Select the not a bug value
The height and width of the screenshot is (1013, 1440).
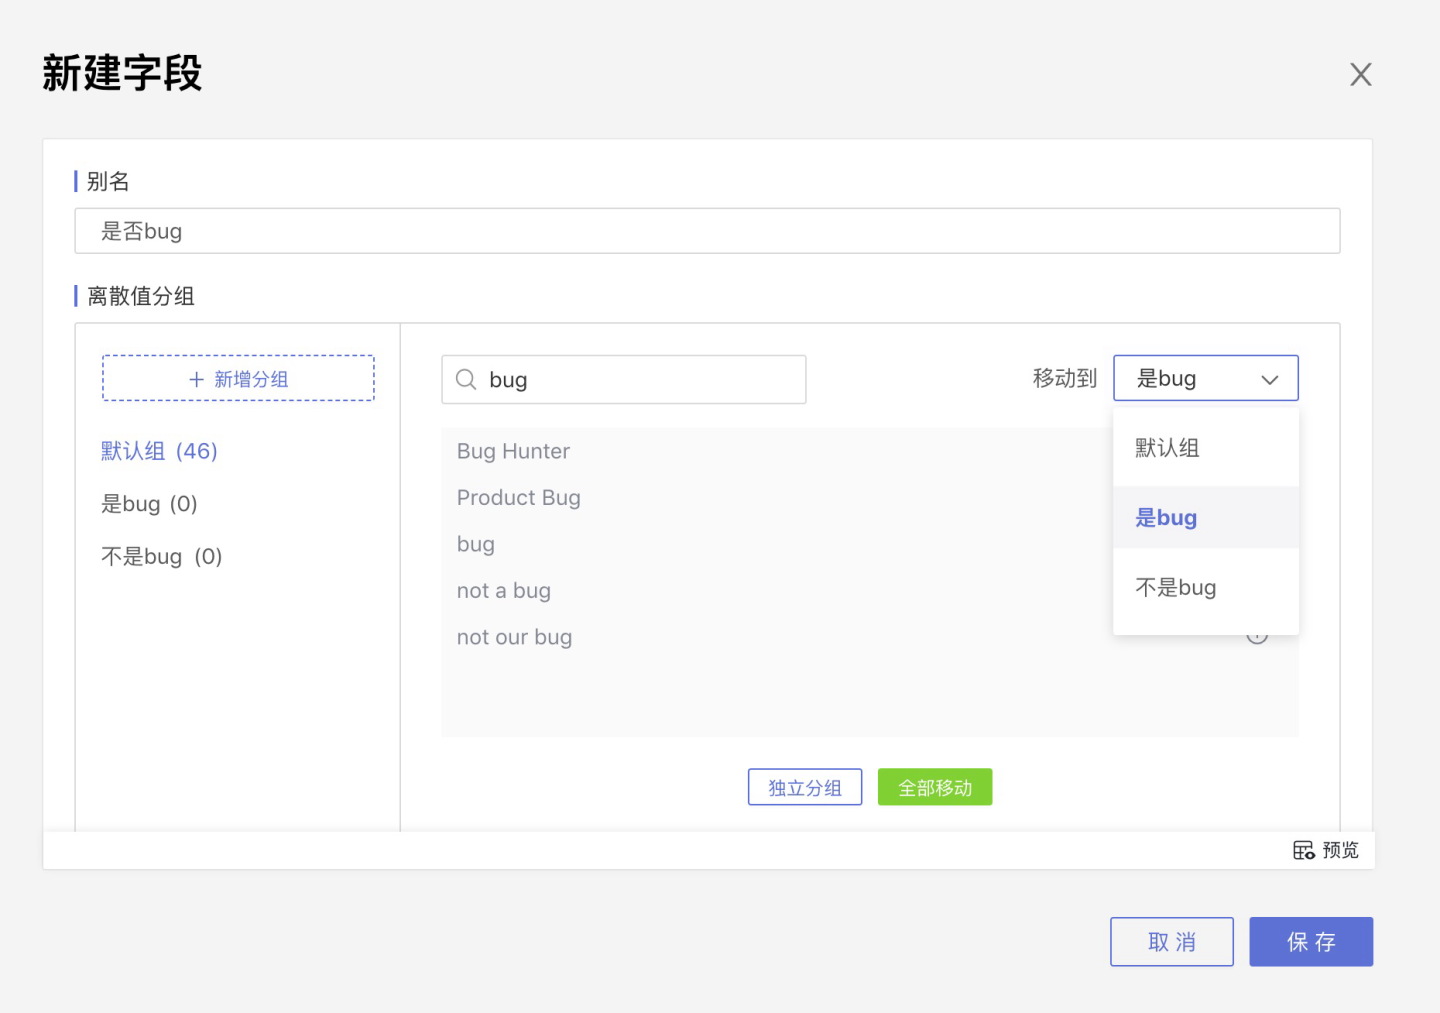coord(503,591)
